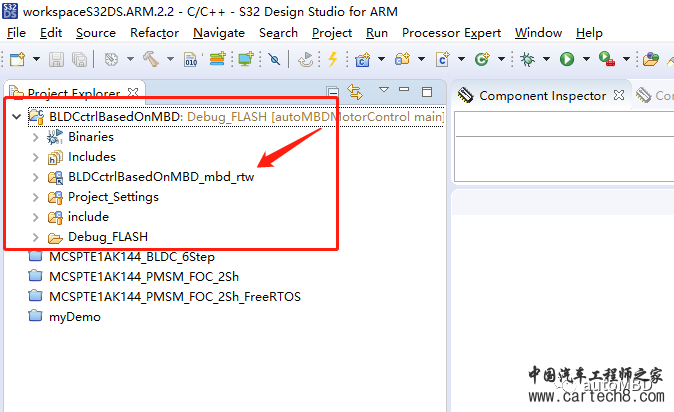Open dropdown next to new C file icon

click(461, 59)
